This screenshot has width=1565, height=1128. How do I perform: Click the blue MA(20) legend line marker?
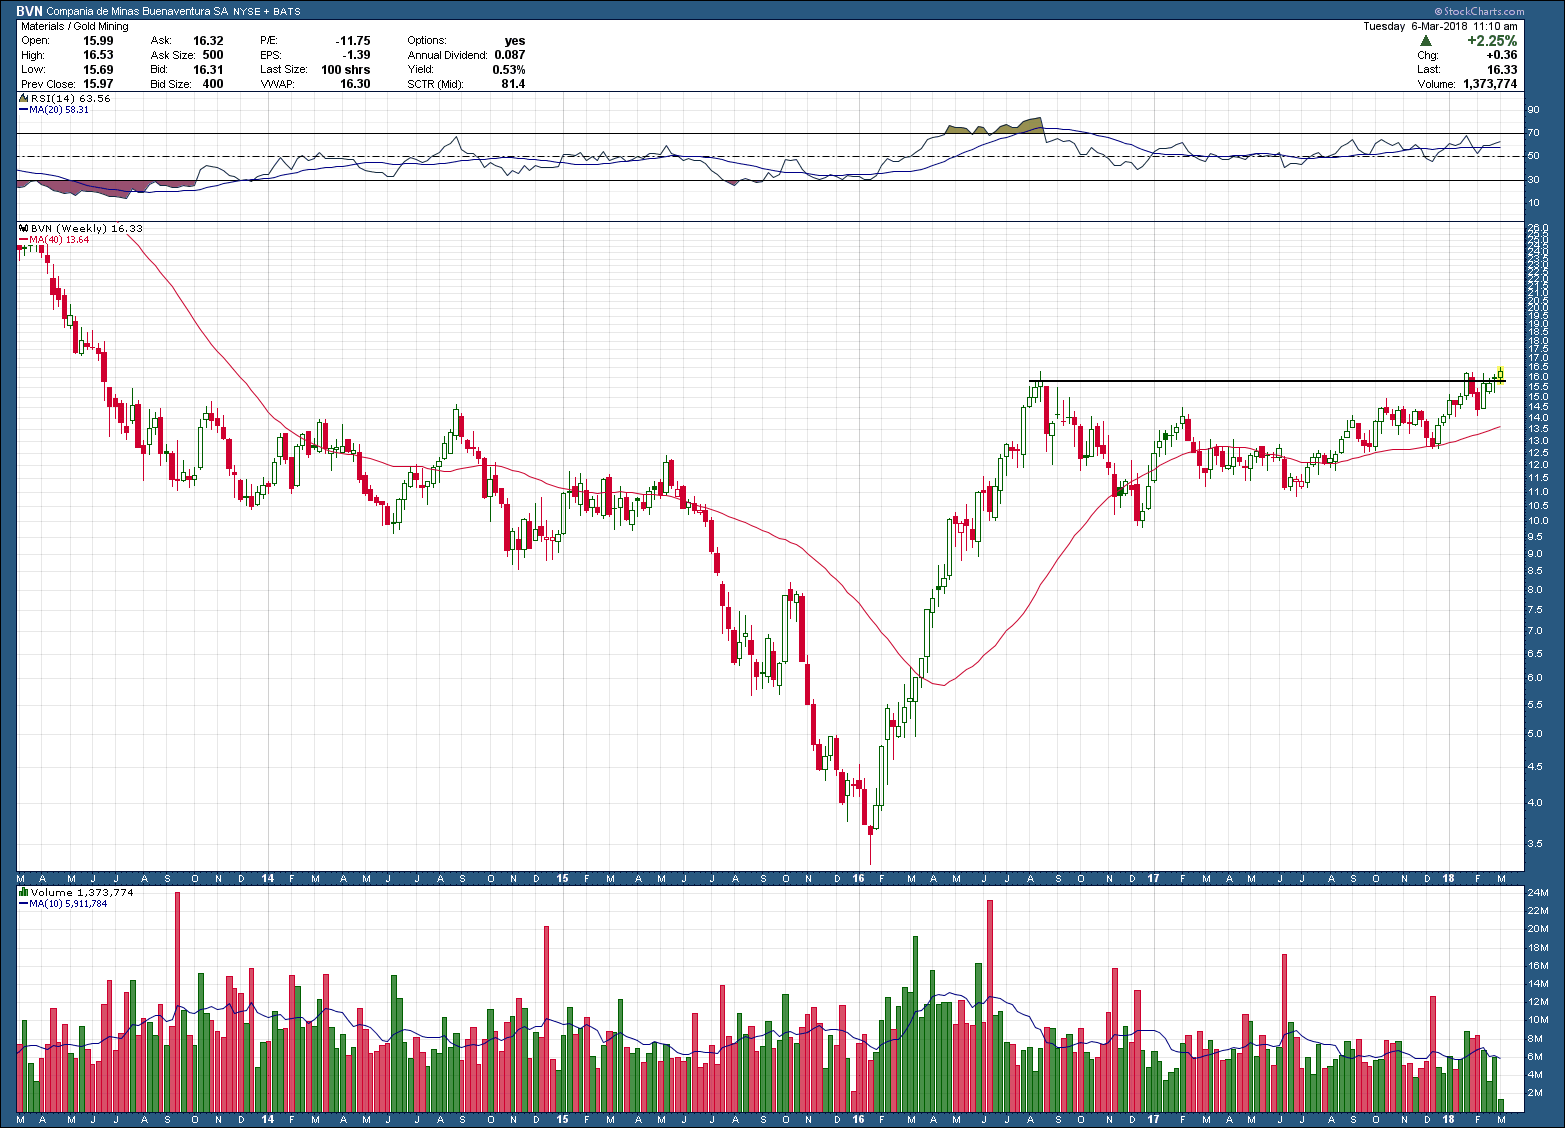23,110
